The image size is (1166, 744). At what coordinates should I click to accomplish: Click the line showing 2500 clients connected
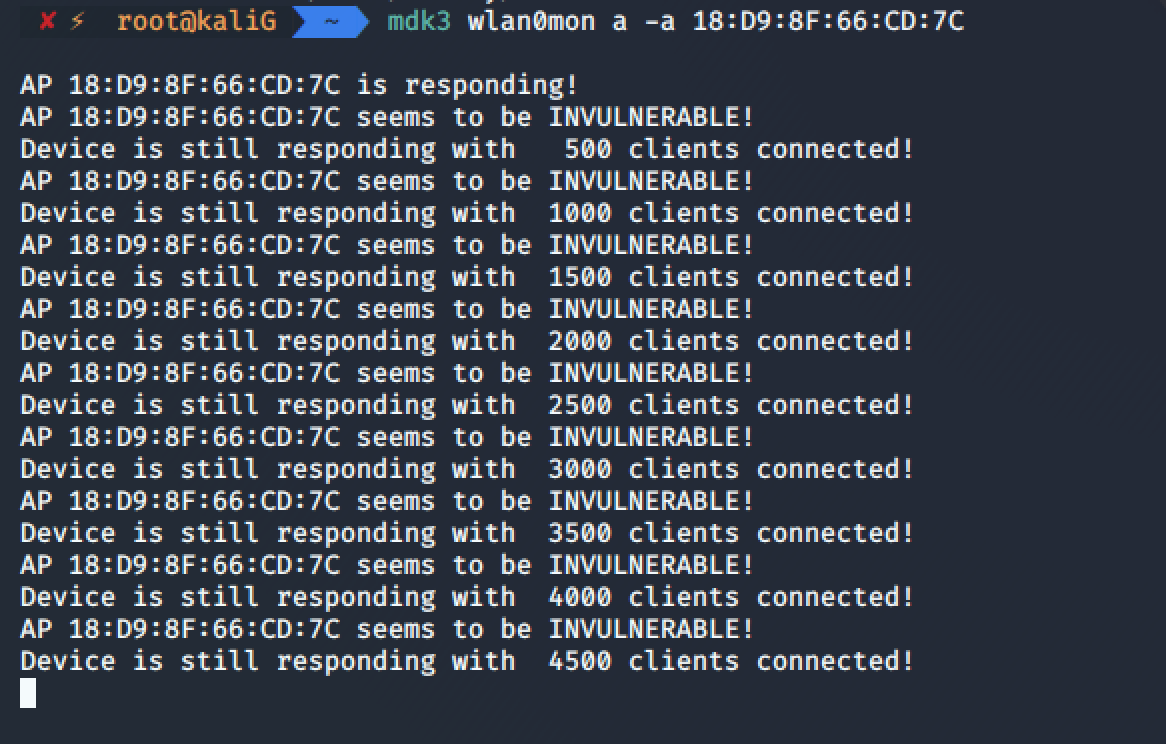click(466, 404)
